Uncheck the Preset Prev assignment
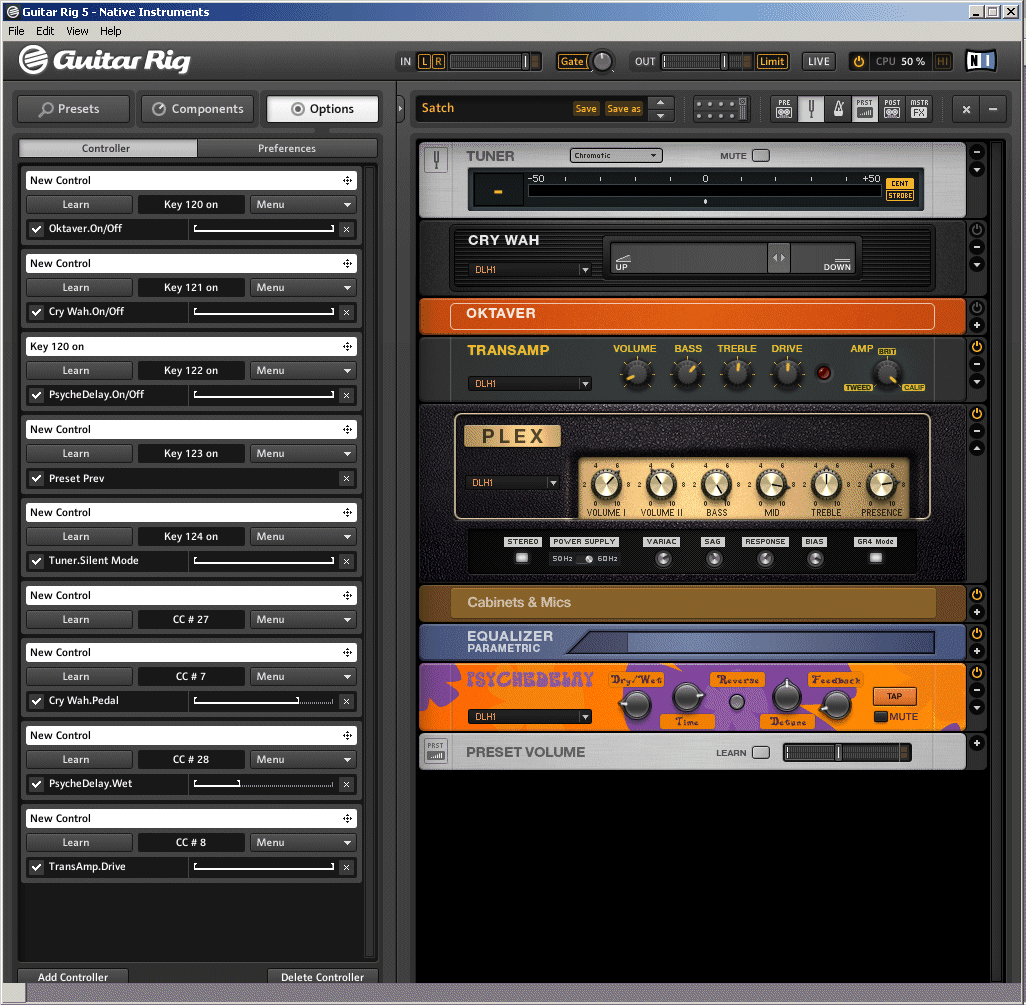The height and width of the screenshot is (1005, 1026). [x=37, y=478]
